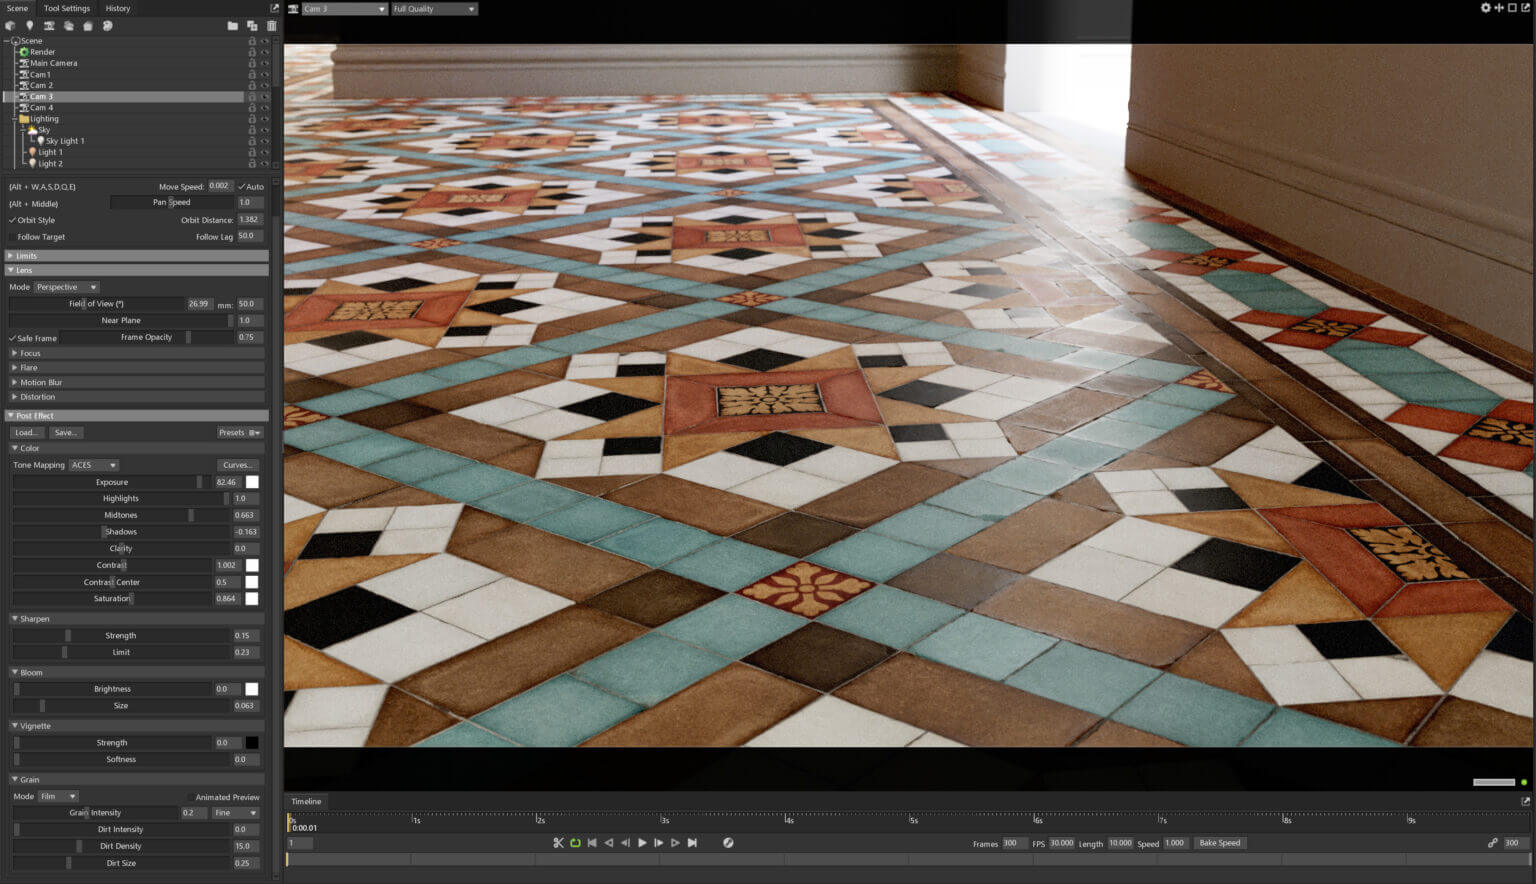The height and width of the screenshot is (884, 1536).
Task: Click the Vignette black color swatch
Action: coord(252,743)
